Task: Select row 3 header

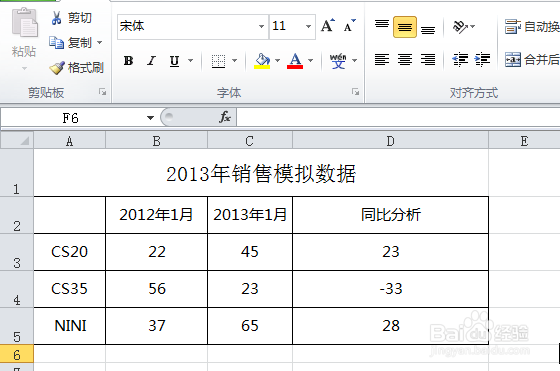Action: (17, 252)
